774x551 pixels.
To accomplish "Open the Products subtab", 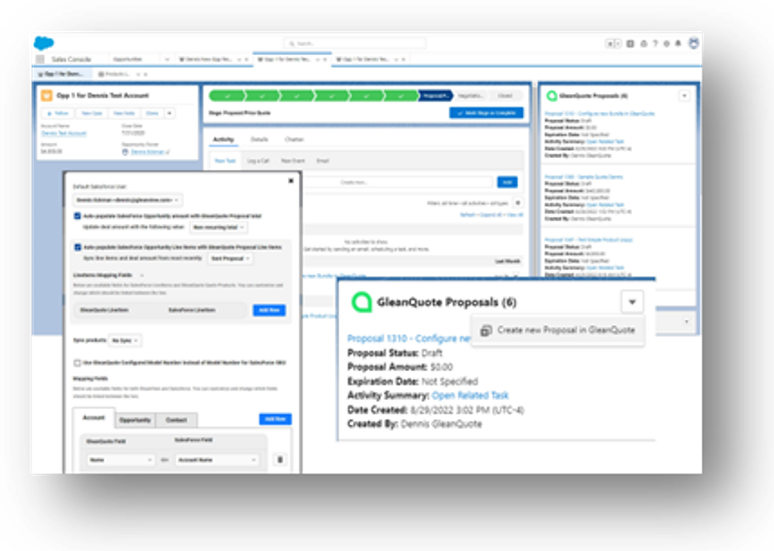I will pos(117,74).
